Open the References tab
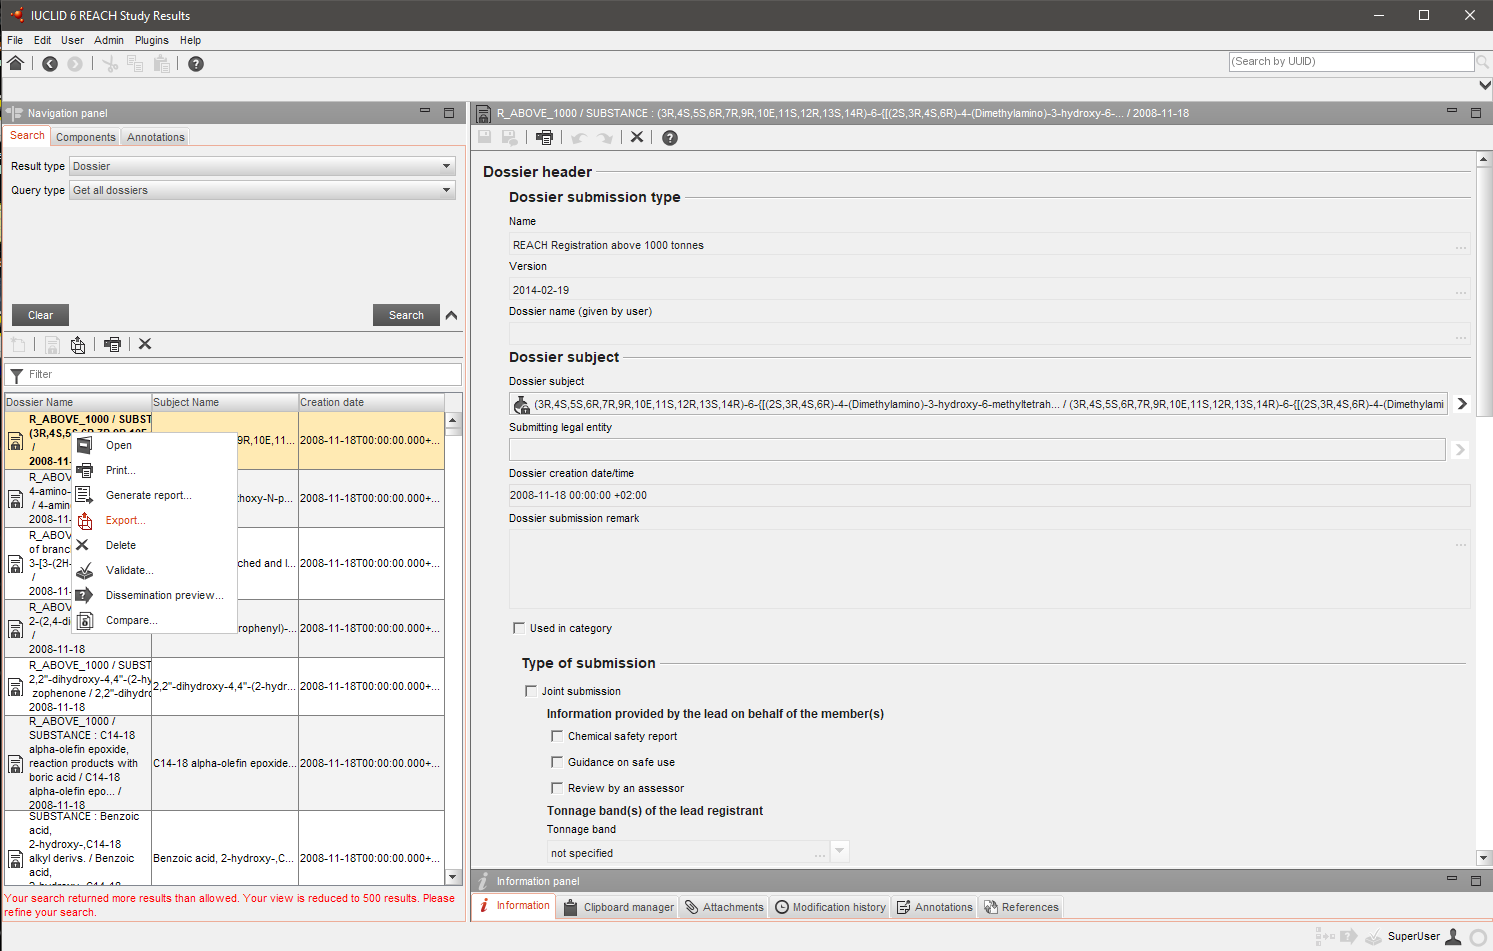This screenshot has width=1493, height=951. [x=1021, y=907]
